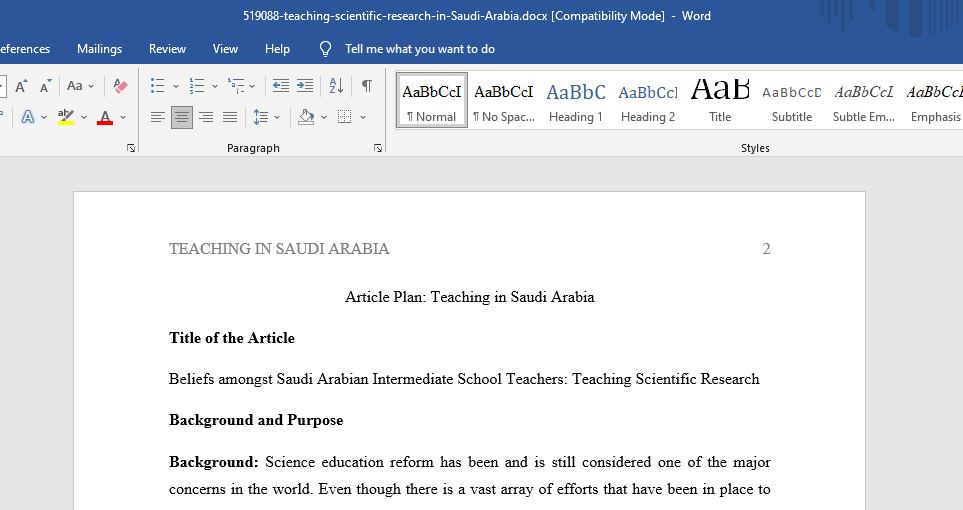Image resolution: width=963 pixels, height=510 pixels.
Task: Justify paragraph text
Action: tap(230, 117)
